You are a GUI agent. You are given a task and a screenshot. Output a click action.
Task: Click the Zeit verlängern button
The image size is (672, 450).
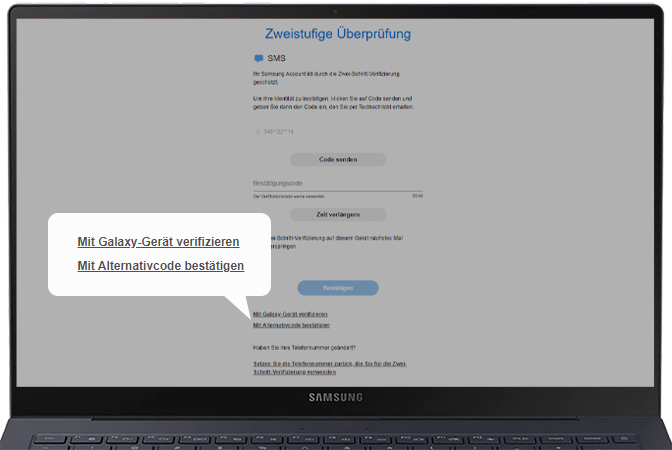pos(338,214)
